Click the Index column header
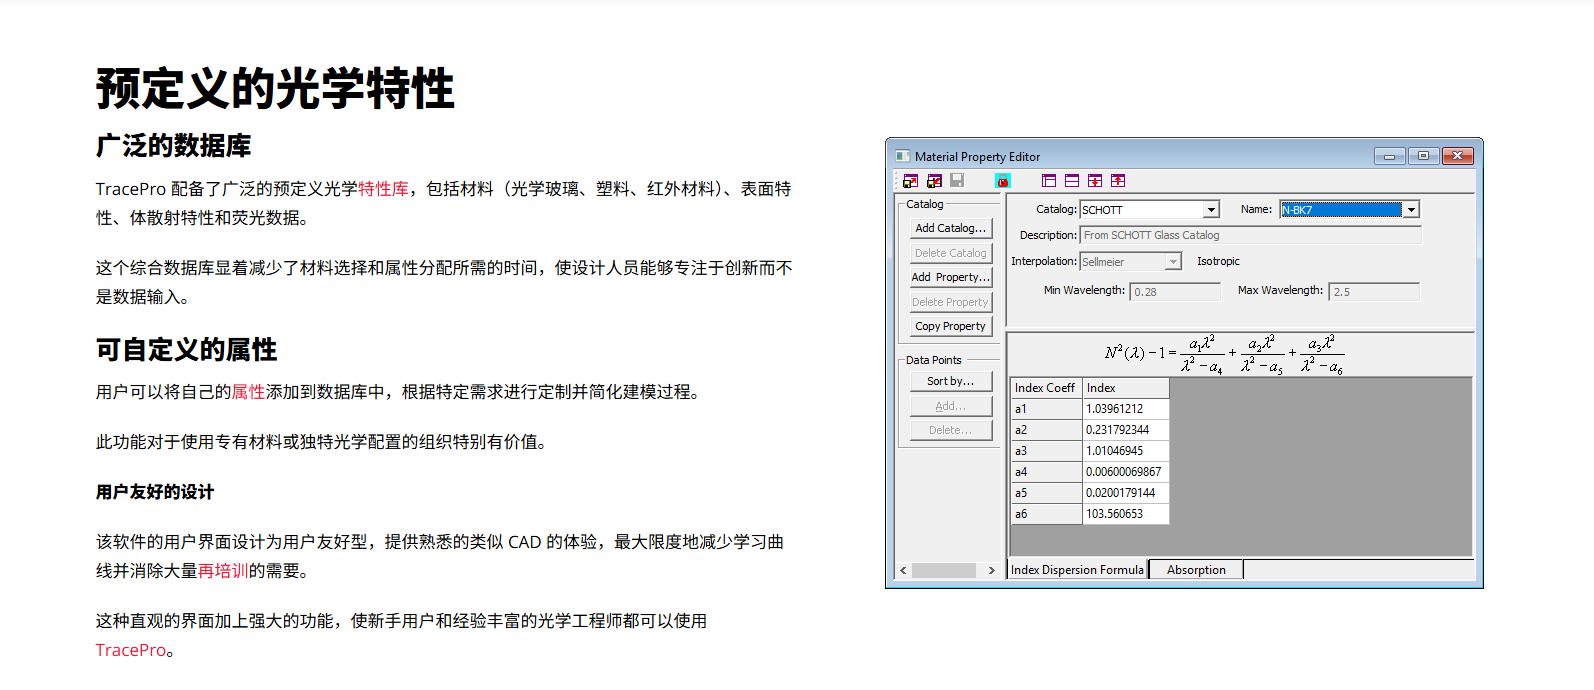Viewport: 1594px width, 690px height. 1126,388
